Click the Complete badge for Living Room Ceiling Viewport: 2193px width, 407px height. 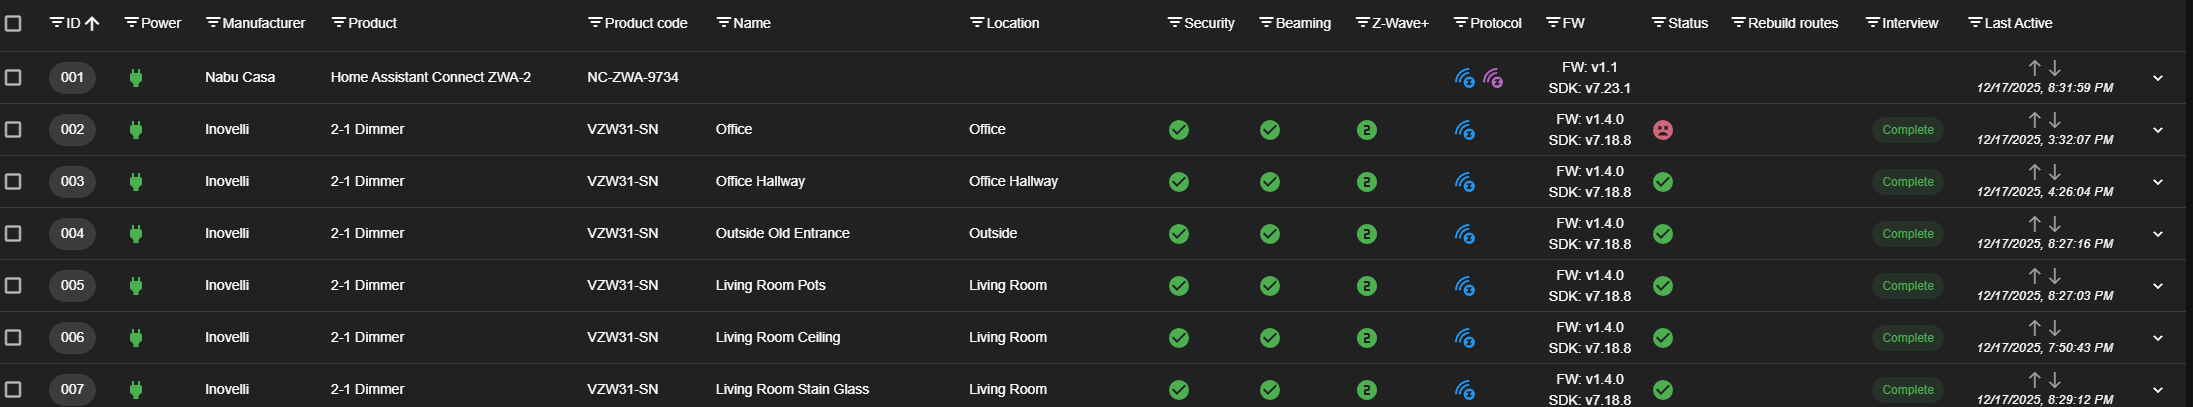coord(1907,338)
